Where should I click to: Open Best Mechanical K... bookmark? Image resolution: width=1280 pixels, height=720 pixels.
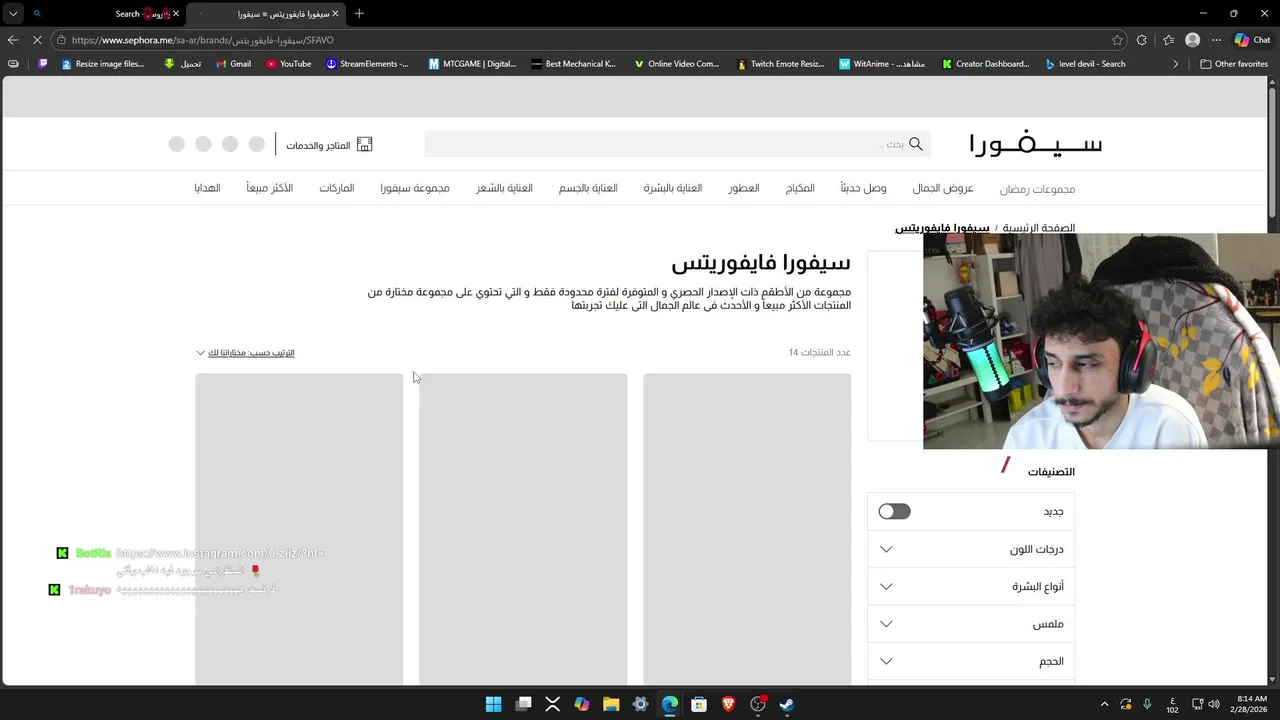tap(574, 64)
